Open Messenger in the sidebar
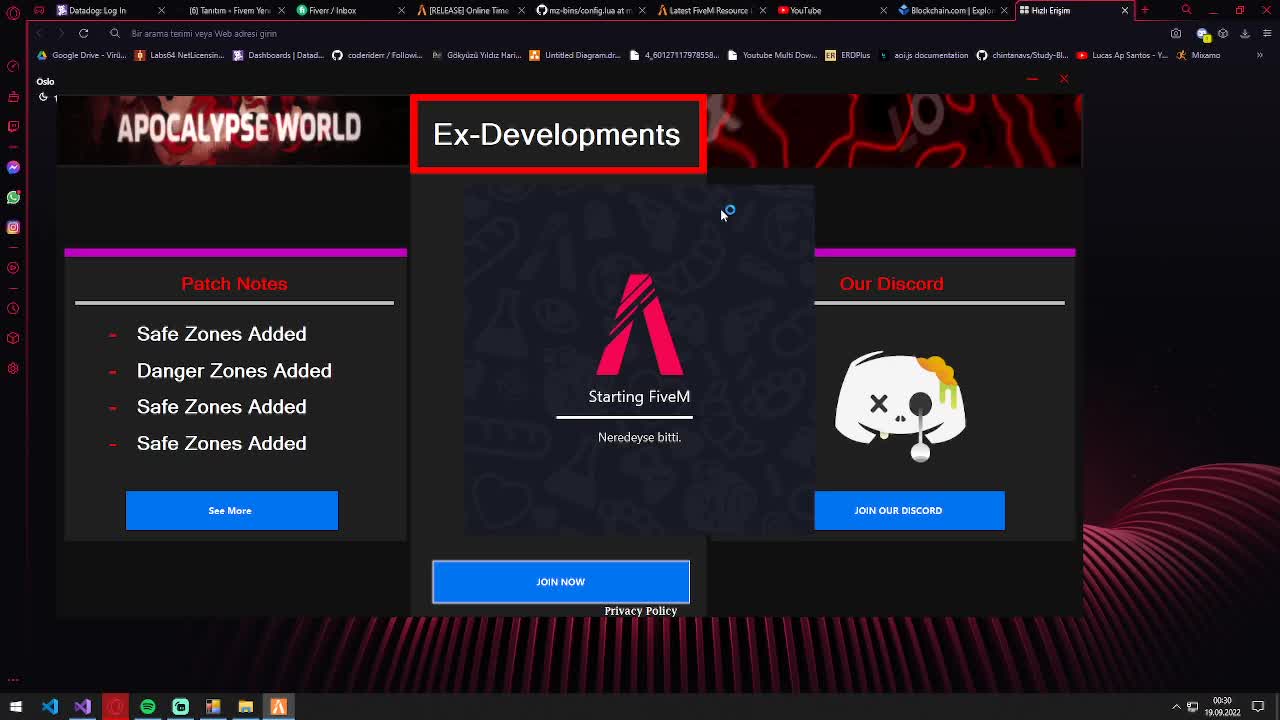Viewport: 1280px width, 720px height. pyautogui.click(x=12, y=167)
